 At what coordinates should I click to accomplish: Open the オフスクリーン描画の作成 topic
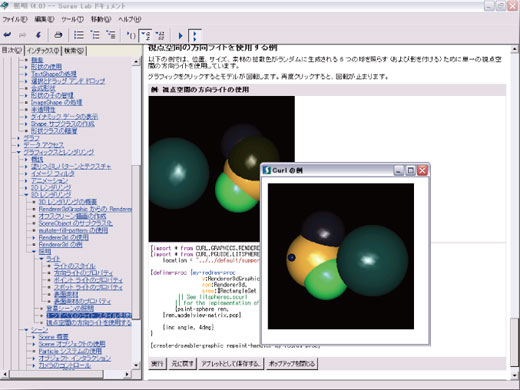tap(72, 216)
